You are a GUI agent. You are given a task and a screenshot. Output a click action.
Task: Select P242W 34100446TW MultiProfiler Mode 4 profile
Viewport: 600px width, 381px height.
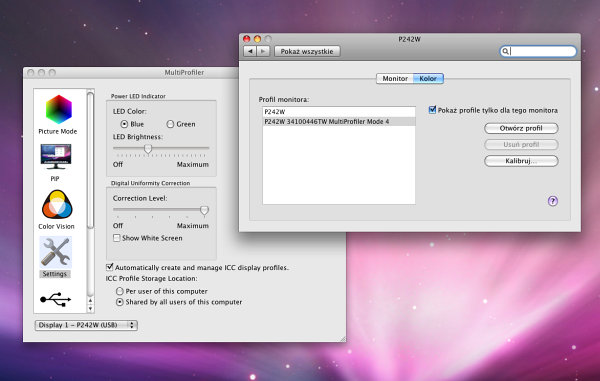(339, 122)
